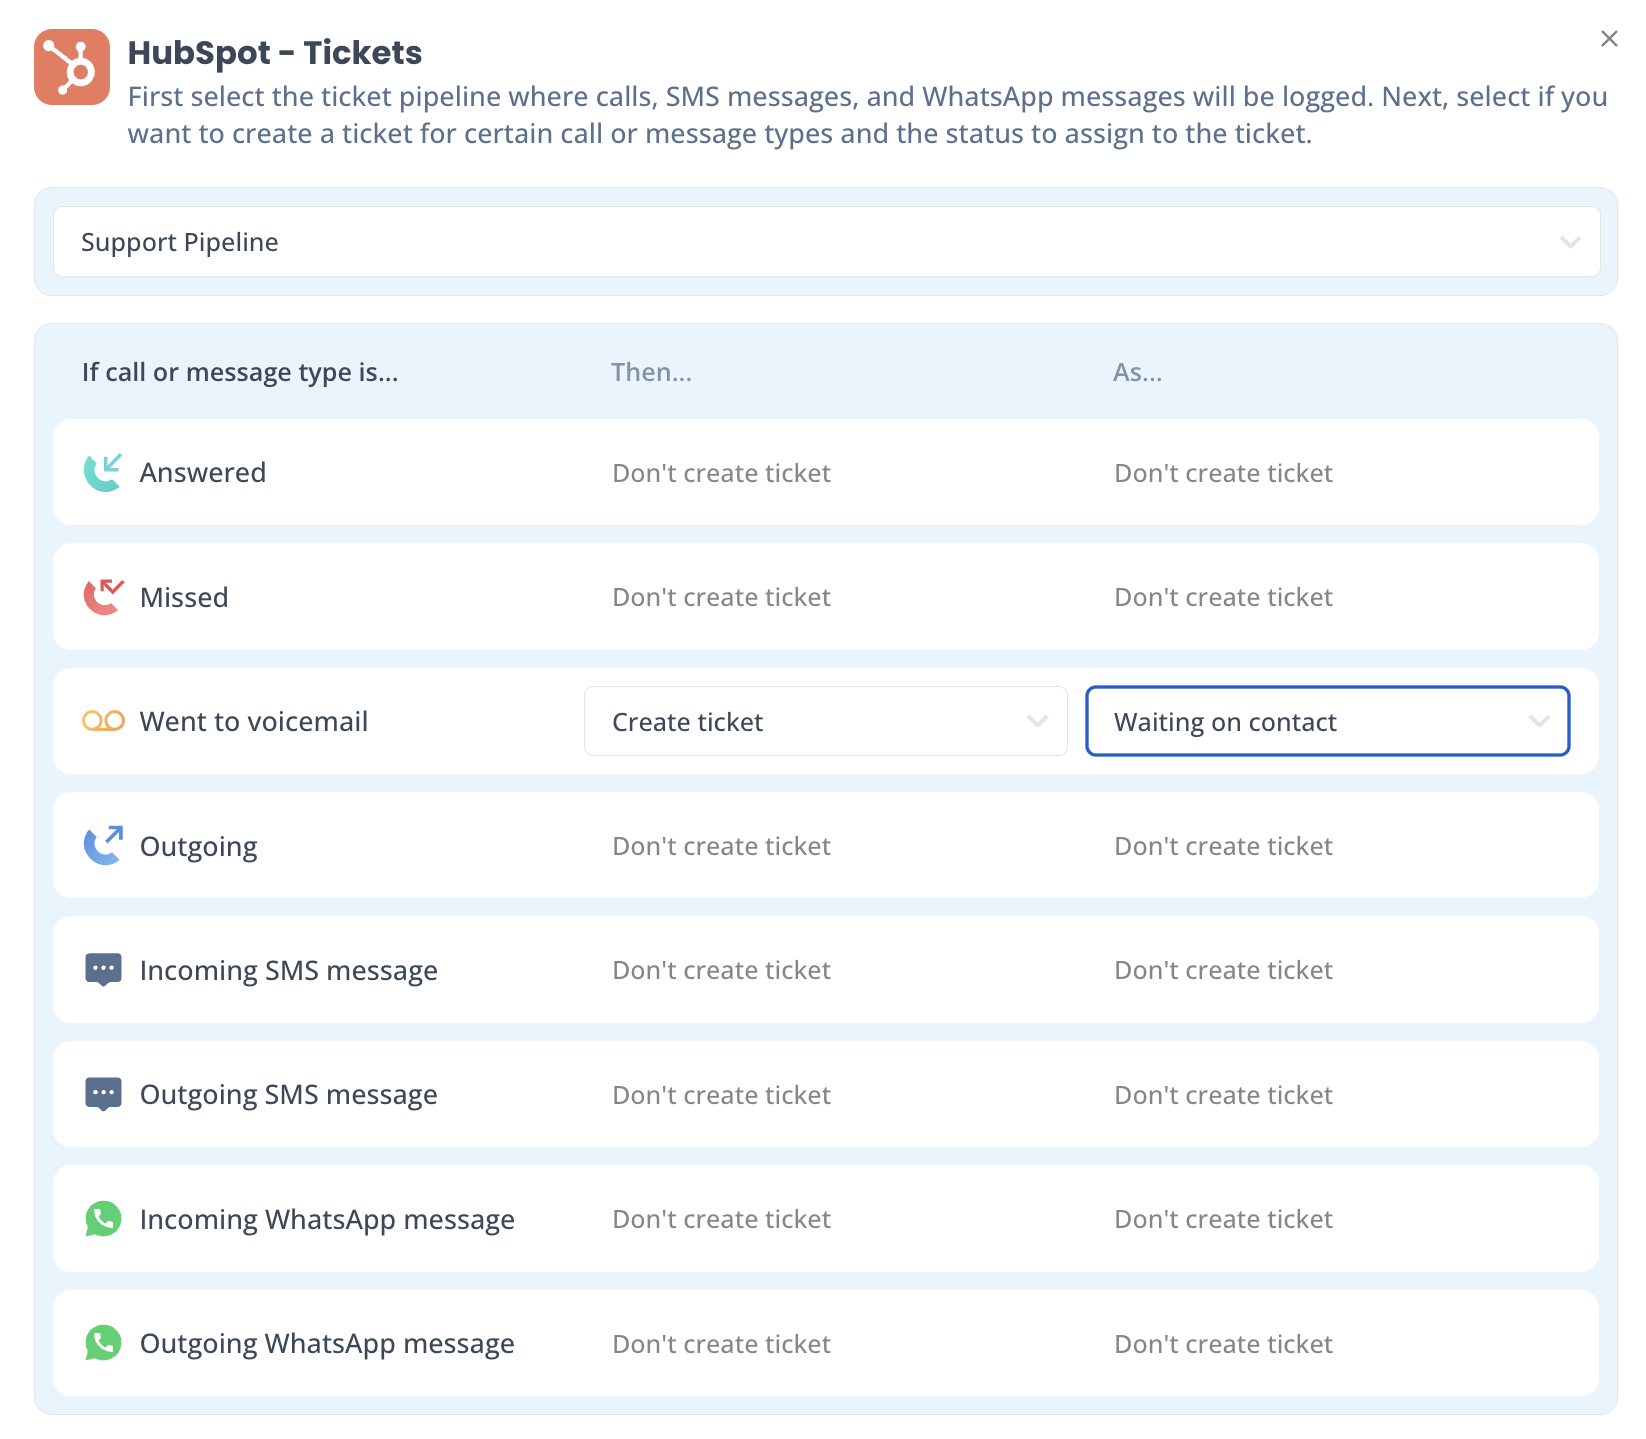This screenshot has width=1646, height=1439.
Task: Select the Missed row's Then option
Action: (x=721, y=597)
